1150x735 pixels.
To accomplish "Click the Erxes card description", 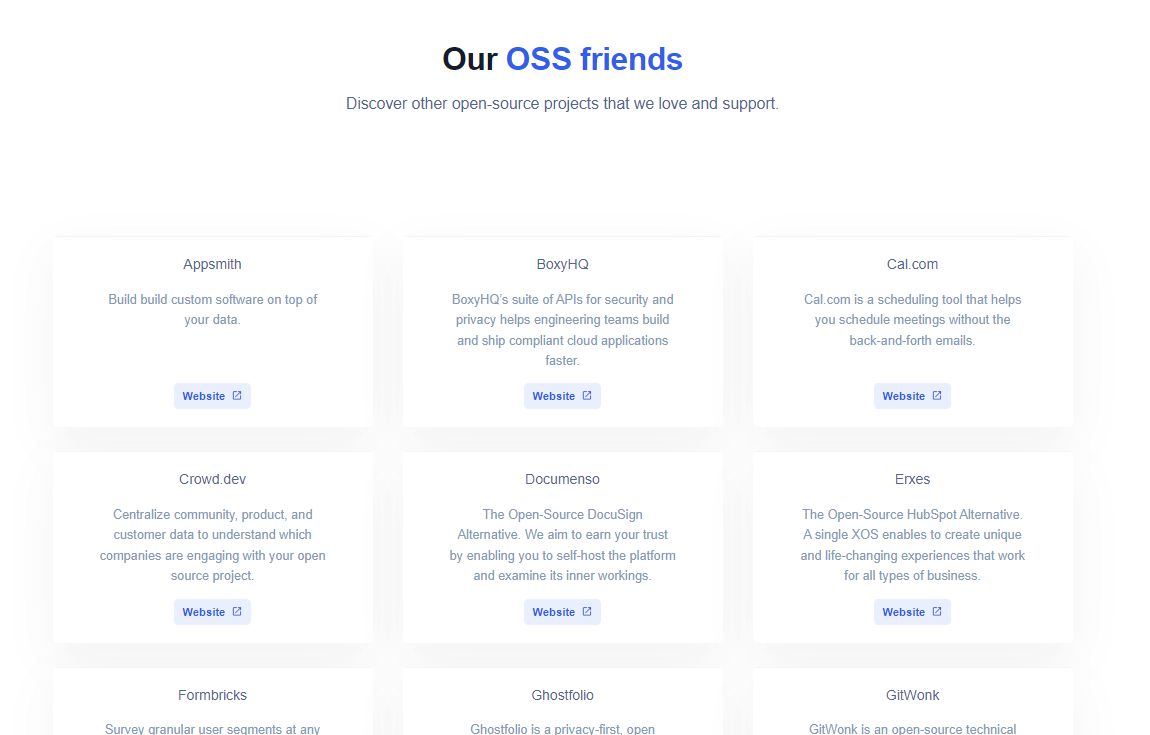I will pyautogui.click(x=912, y=545).
